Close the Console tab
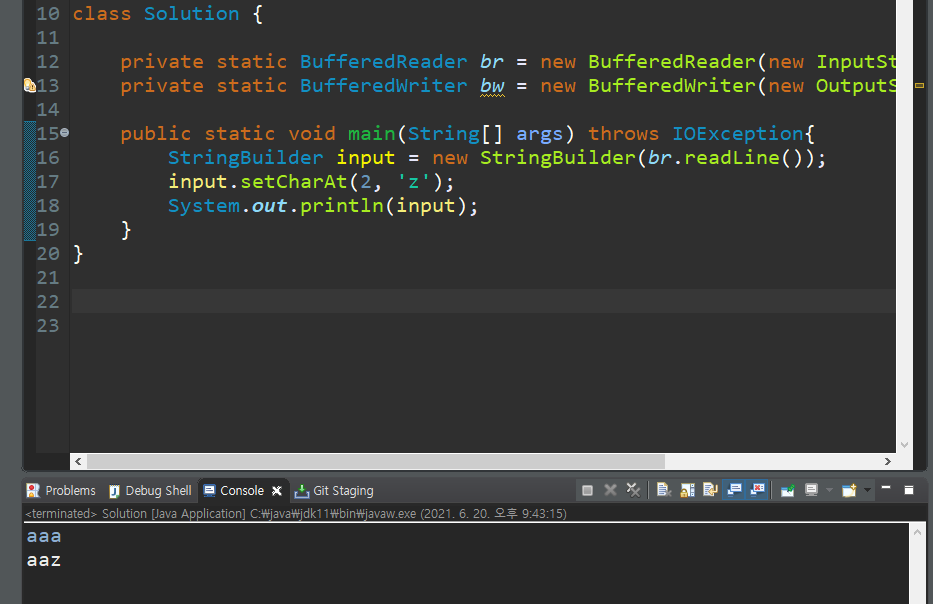The width and height of the screenshot is (933, 604). coord(277,490)
